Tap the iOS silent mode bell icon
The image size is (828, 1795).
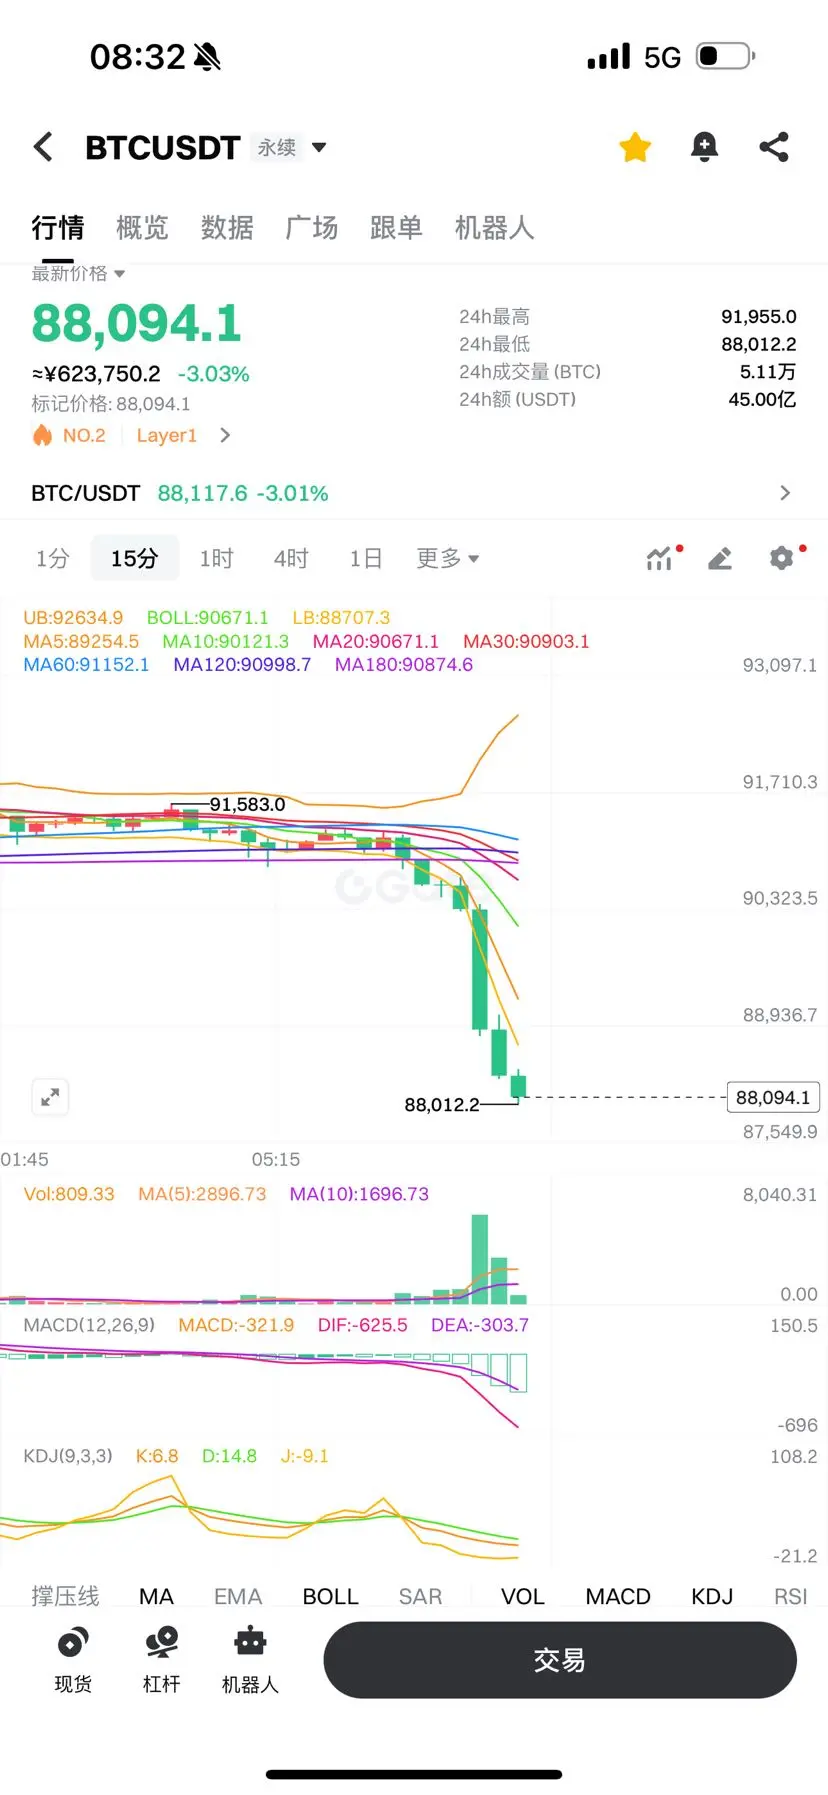[207, 57]
